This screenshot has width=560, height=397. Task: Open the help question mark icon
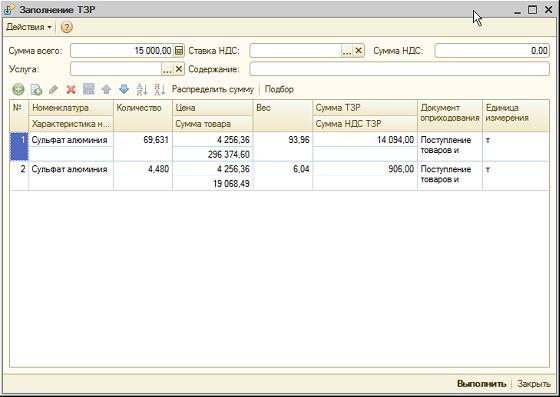66,27
